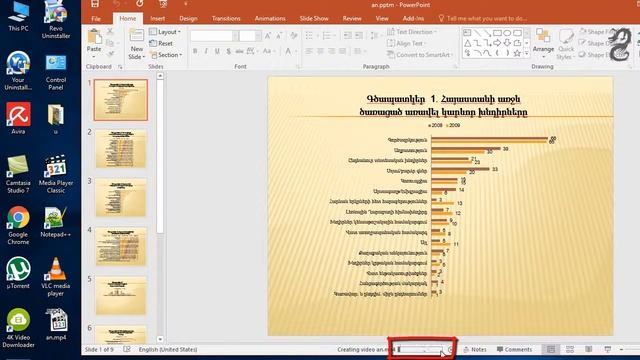
Task: Toggle Strikethrough formatting
Action: click(x=239, y=51)
